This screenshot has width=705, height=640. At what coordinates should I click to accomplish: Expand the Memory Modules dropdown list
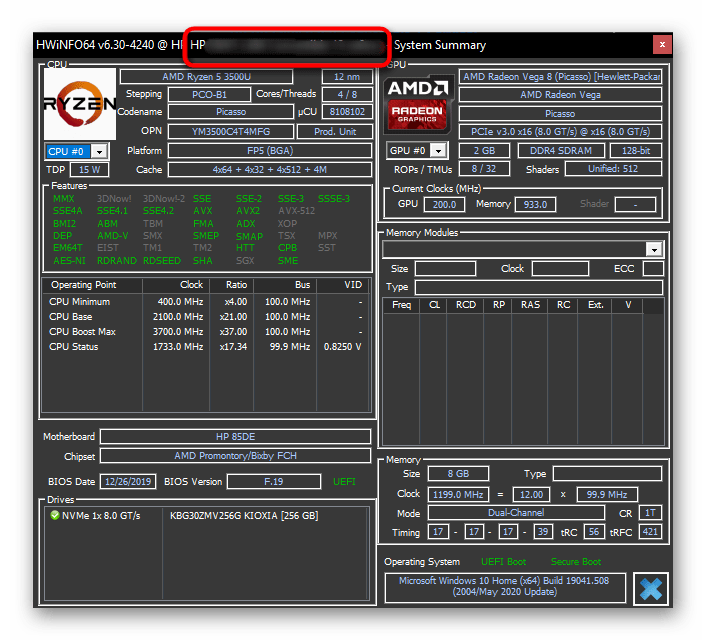(x=654, y=249)
